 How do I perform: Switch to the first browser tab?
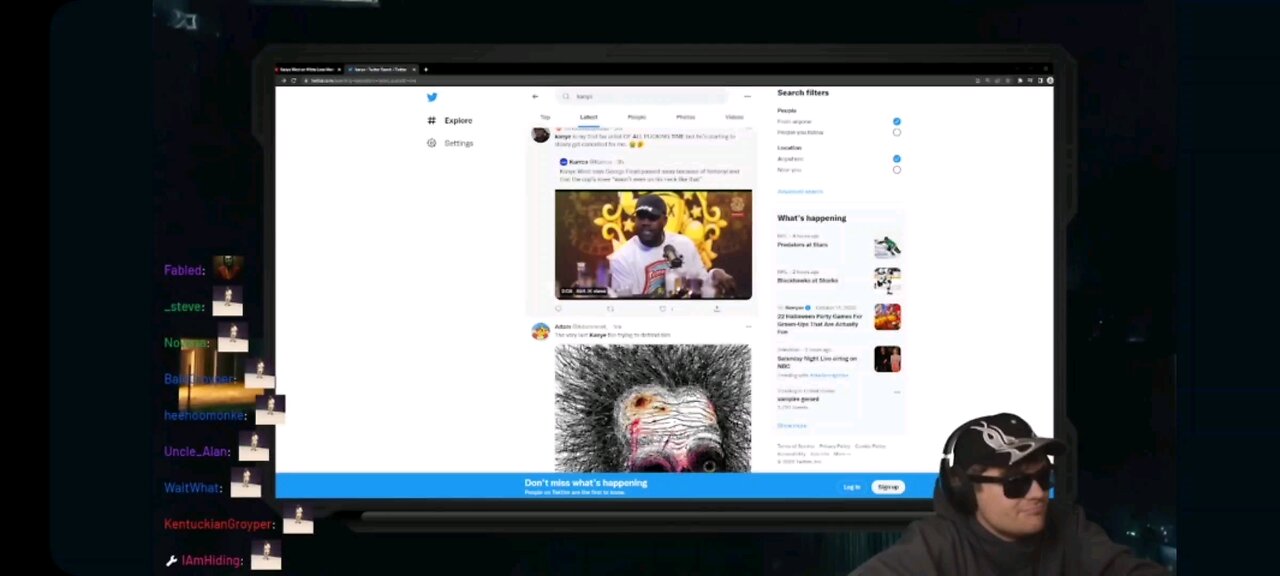point(309,69)
